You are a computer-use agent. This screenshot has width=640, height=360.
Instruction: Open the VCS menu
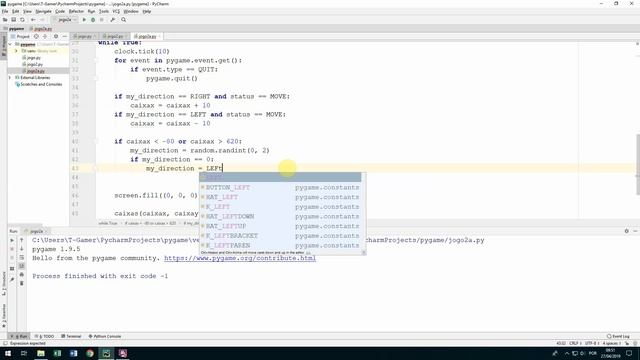pos(116,11)
